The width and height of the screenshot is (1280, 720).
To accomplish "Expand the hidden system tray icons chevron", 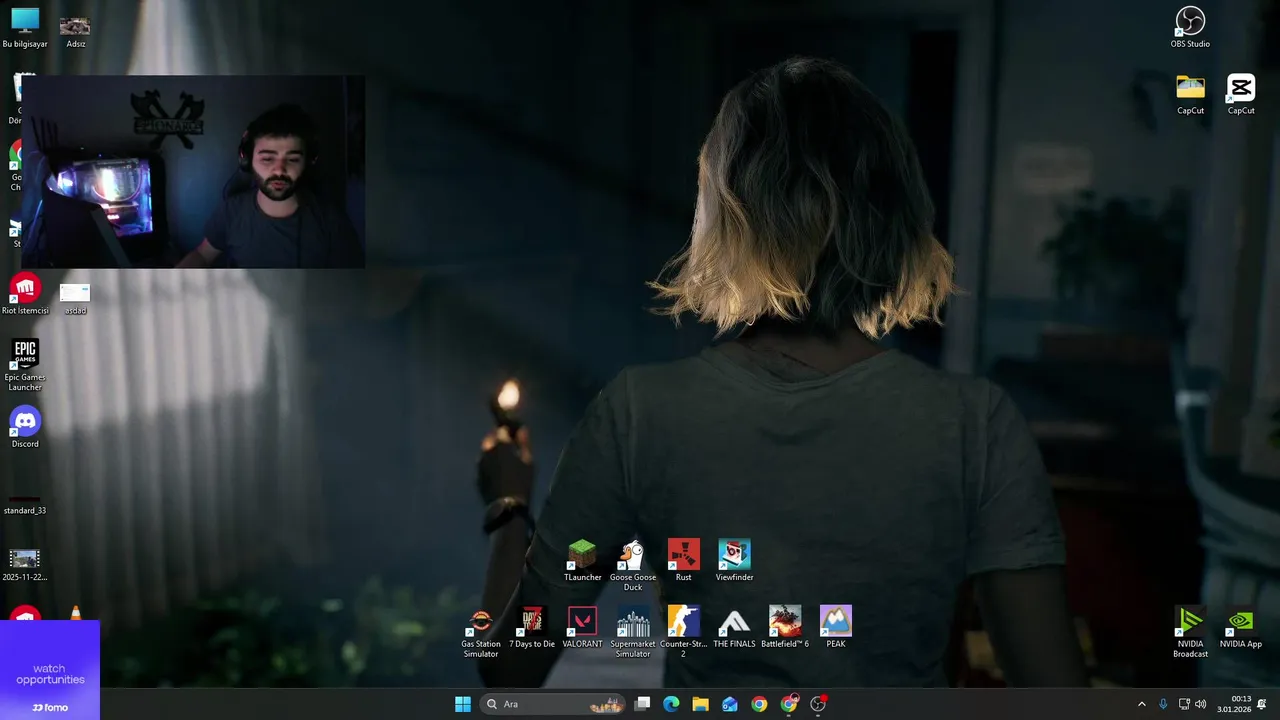I will 1142,704.
